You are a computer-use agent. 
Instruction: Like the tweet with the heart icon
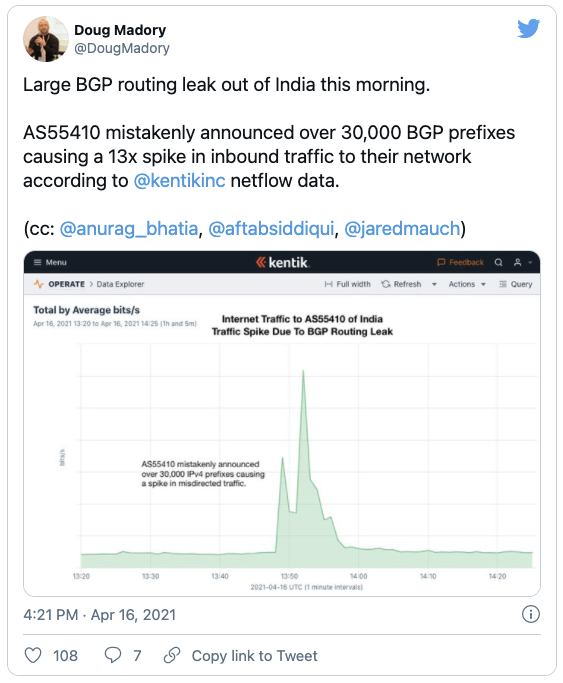pos(33,655)
